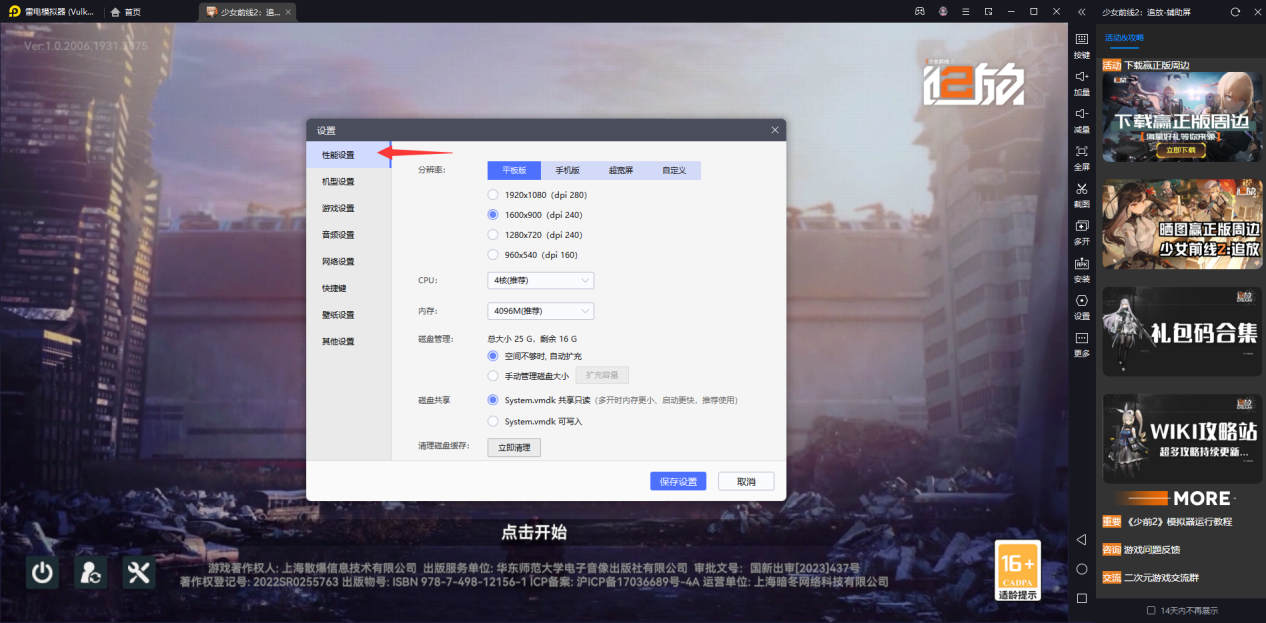Open 其他设置 in settings sidebar

(348, 341)
